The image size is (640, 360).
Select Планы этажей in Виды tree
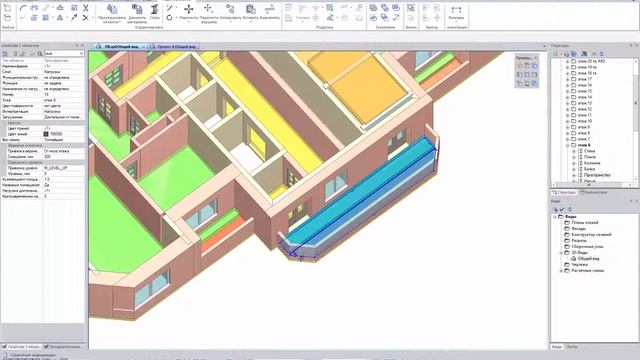tap(585, 223)
